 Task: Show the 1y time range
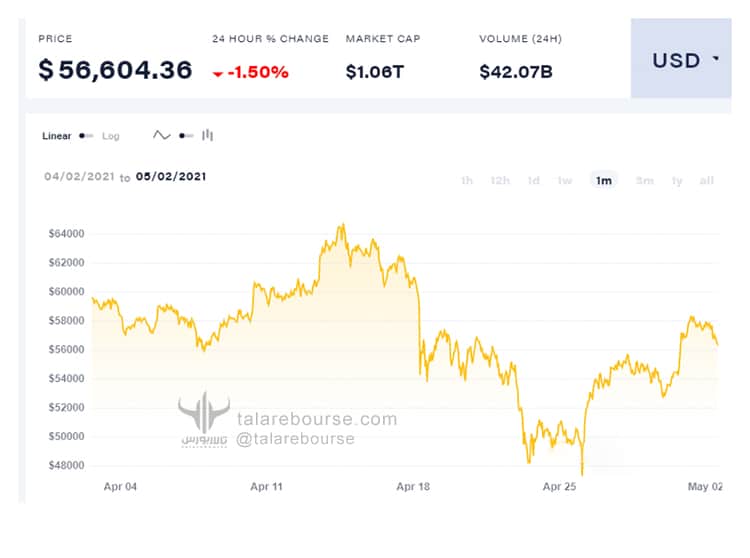point(677,181)
